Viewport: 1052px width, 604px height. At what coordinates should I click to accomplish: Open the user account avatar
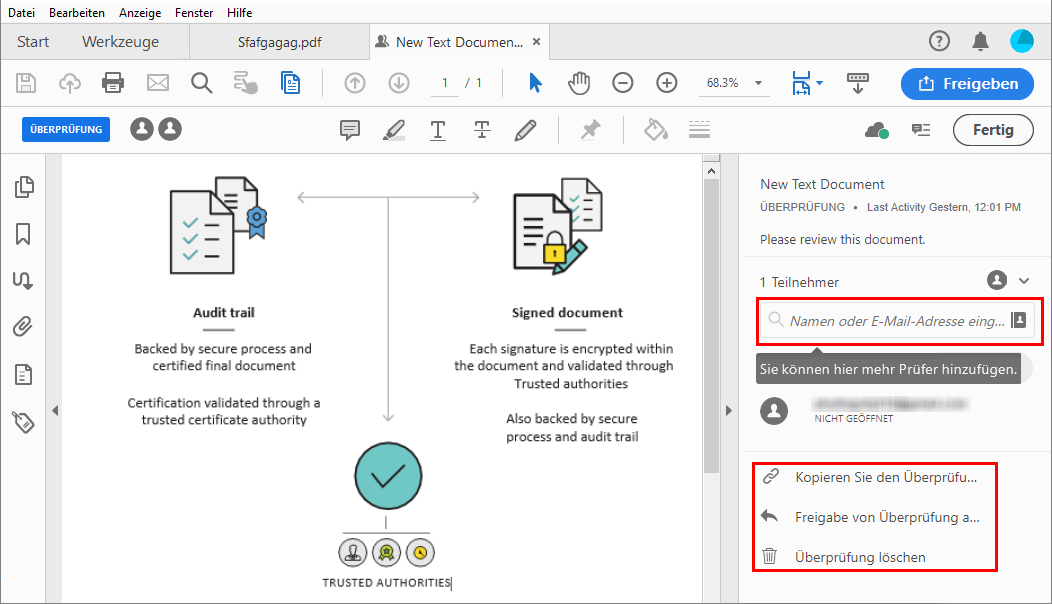[1022, 42]
